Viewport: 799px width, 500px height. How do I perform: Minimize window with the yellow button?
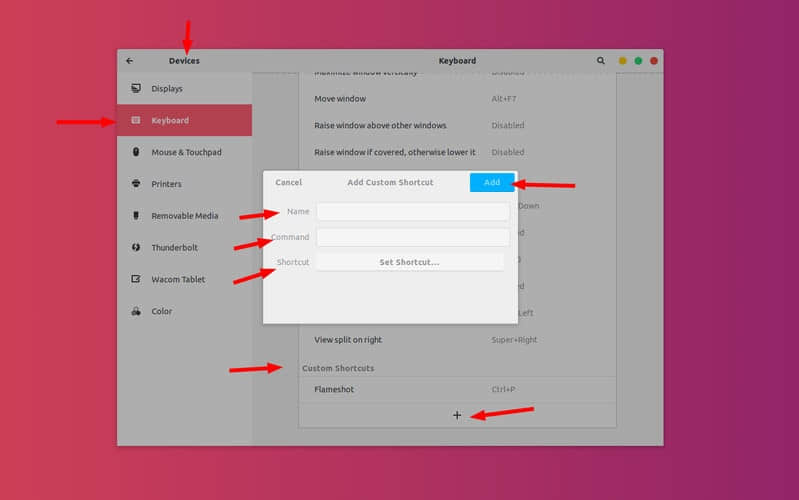tap(622, 61)
